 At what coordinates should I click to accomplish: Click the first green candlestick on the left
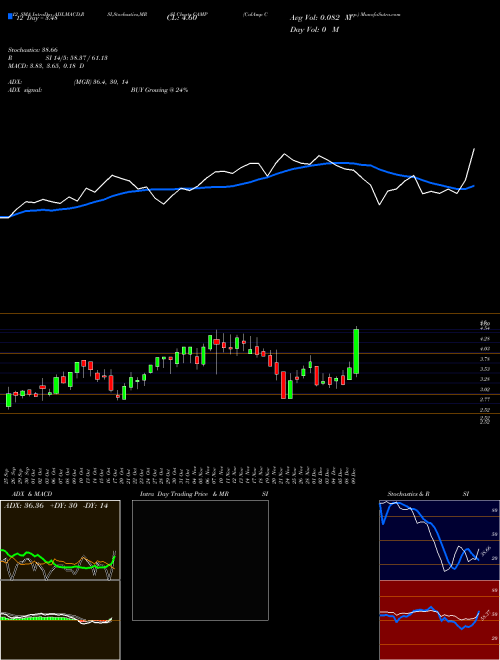coord(8,400)
